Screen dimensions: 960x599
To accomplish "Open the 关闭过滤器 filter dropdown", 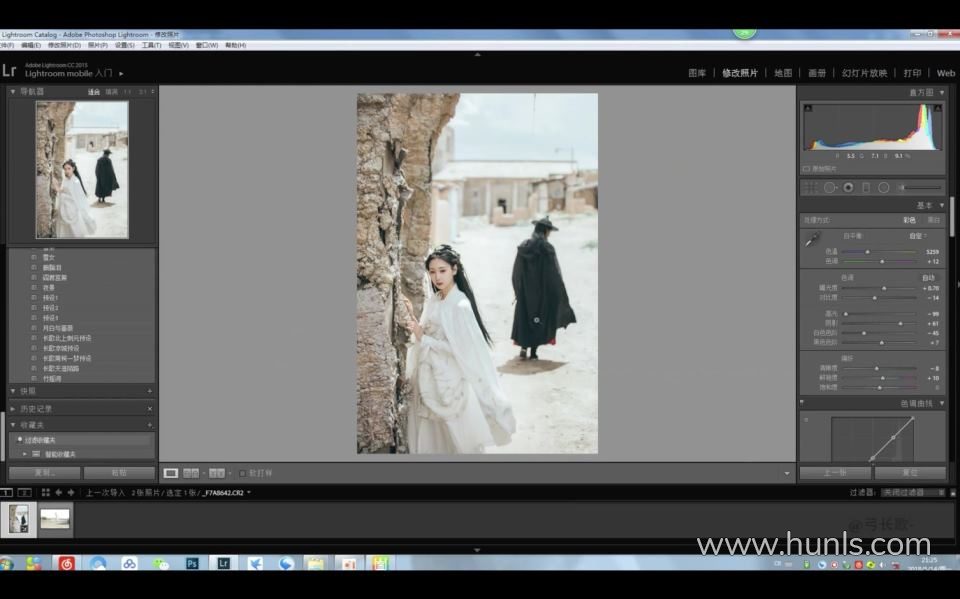I will pyautogui.click(x=912, y=492).
